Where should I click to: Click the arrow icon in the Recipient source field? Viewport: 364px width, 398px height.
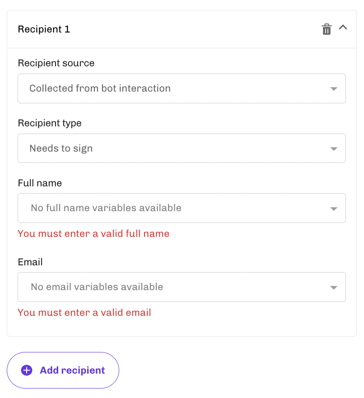tap(333, 89)
